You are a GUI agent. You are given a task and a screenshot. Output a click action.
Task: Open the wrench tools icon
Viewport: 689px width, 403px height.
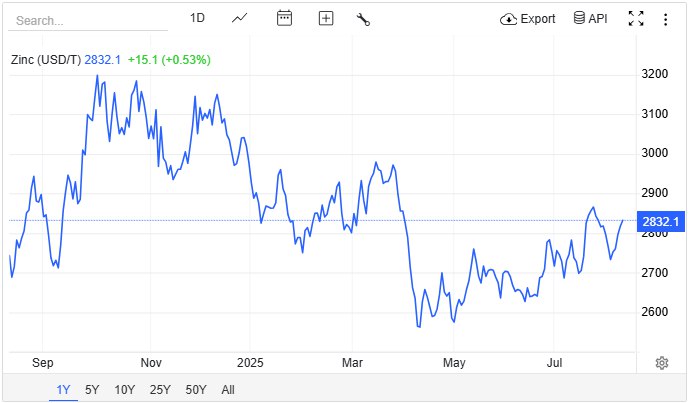(x=363, y=19)
